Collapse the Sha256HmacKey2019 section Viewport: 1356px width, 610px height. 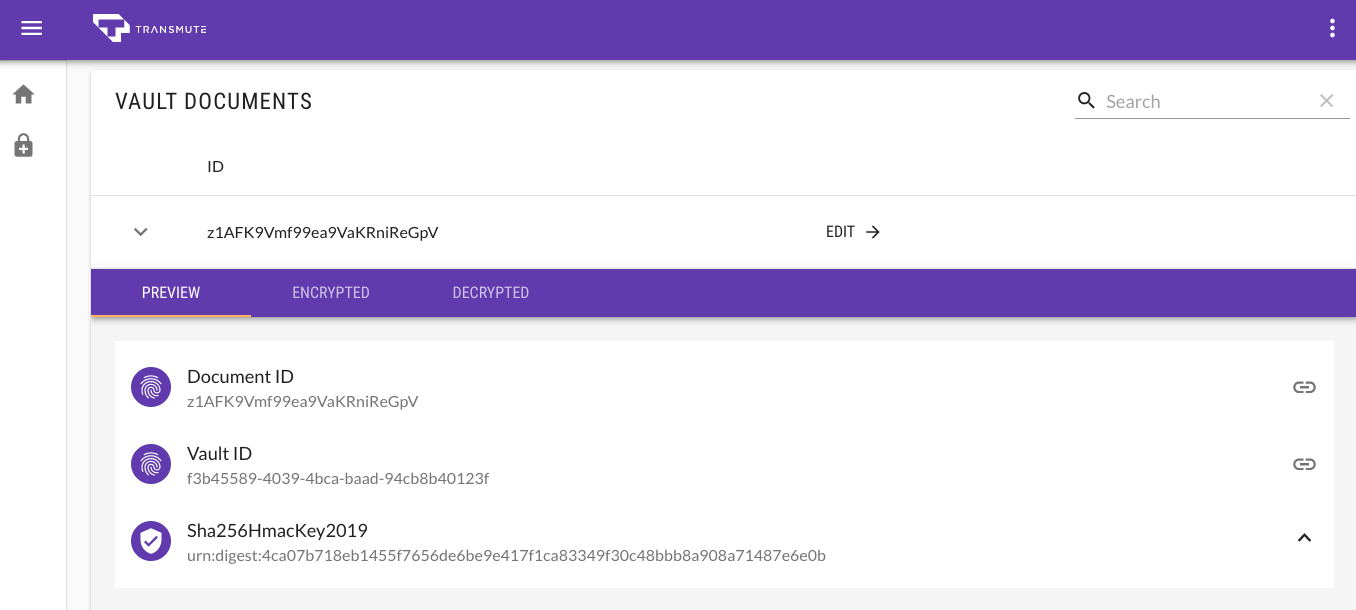coord(1304,538)
